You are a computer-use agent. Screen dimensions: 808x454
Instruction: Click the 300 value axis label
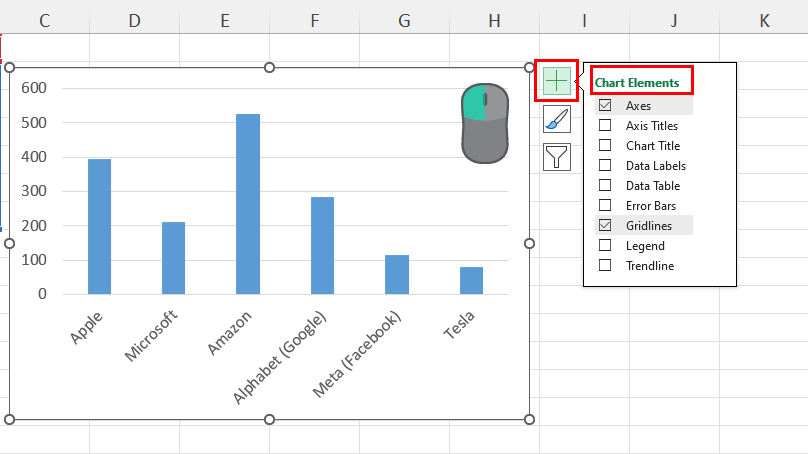(34, 191)
